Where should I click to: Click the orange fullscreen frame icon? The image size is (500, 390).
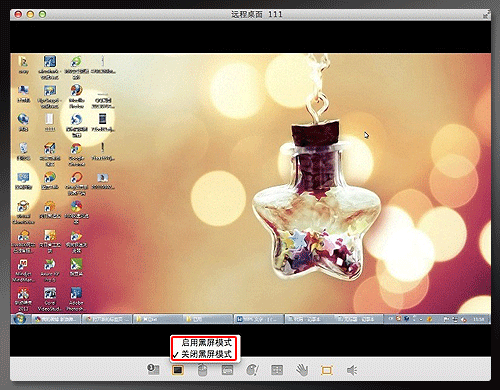point(327,370)
